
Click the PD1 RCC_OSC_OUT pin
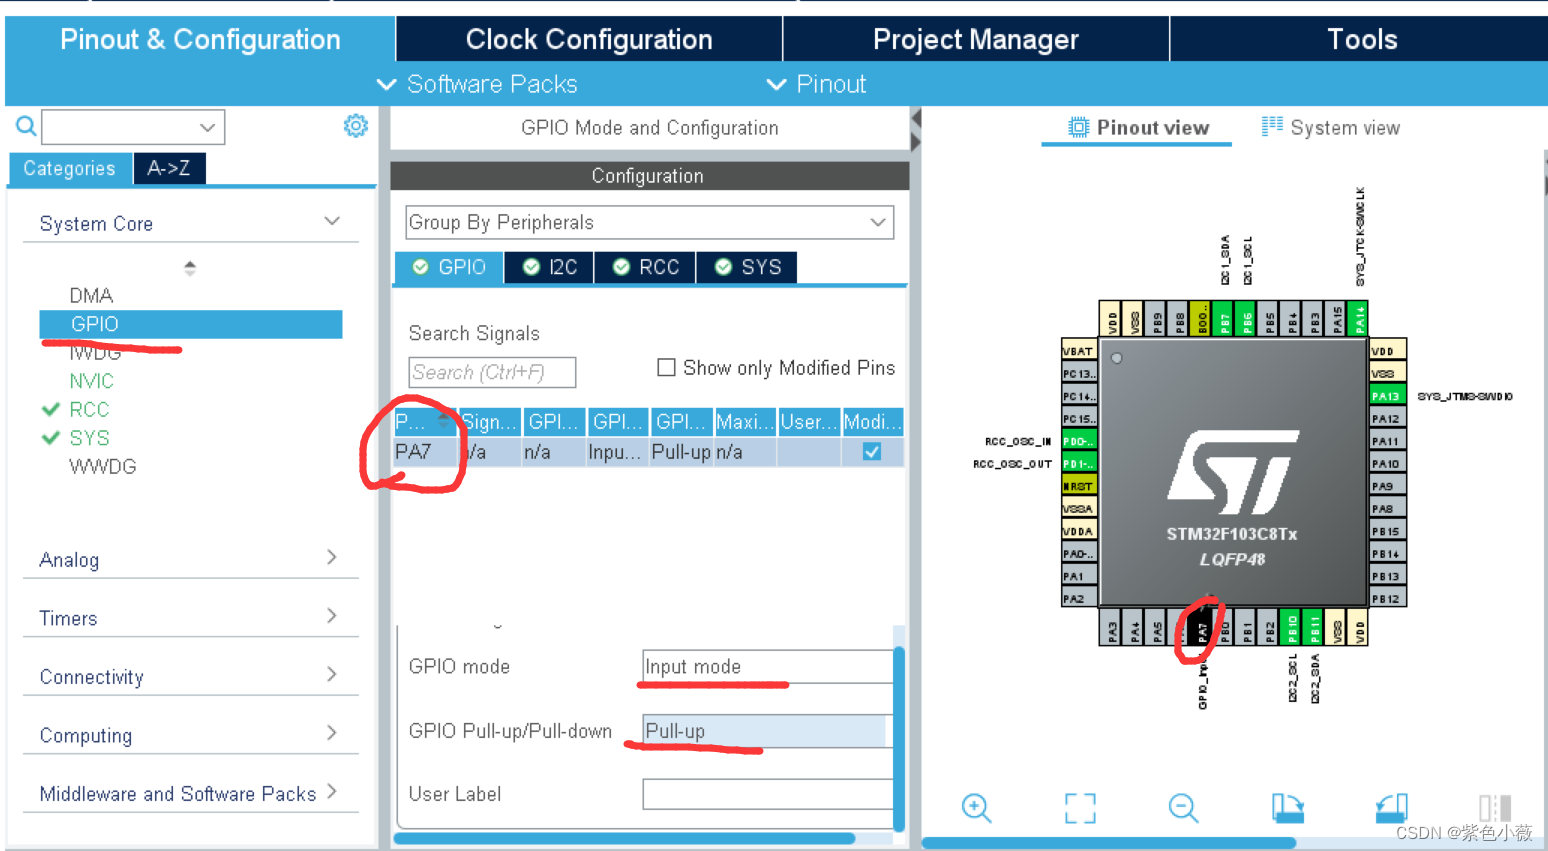[x=1079, y=464]
